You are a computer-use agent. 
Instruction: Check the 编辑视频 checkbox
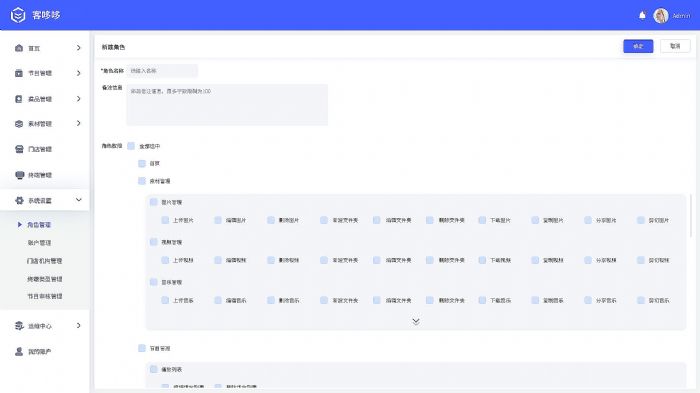218,260
